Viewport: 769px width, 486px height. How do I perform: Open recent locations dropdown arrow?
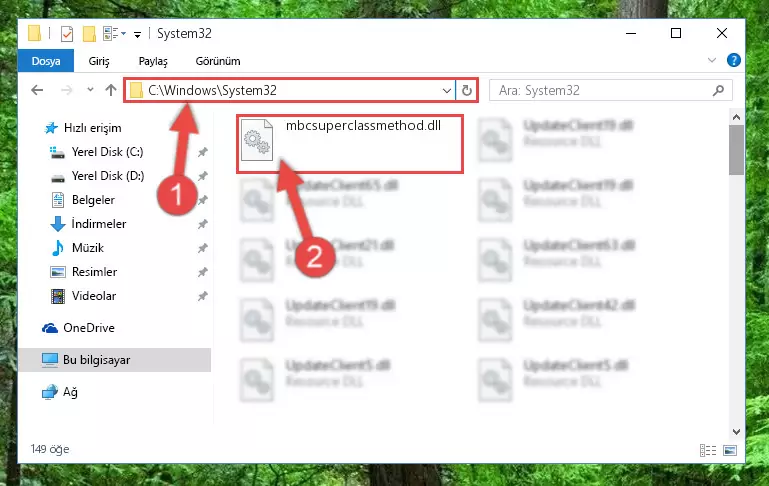[x=90, y=90]
